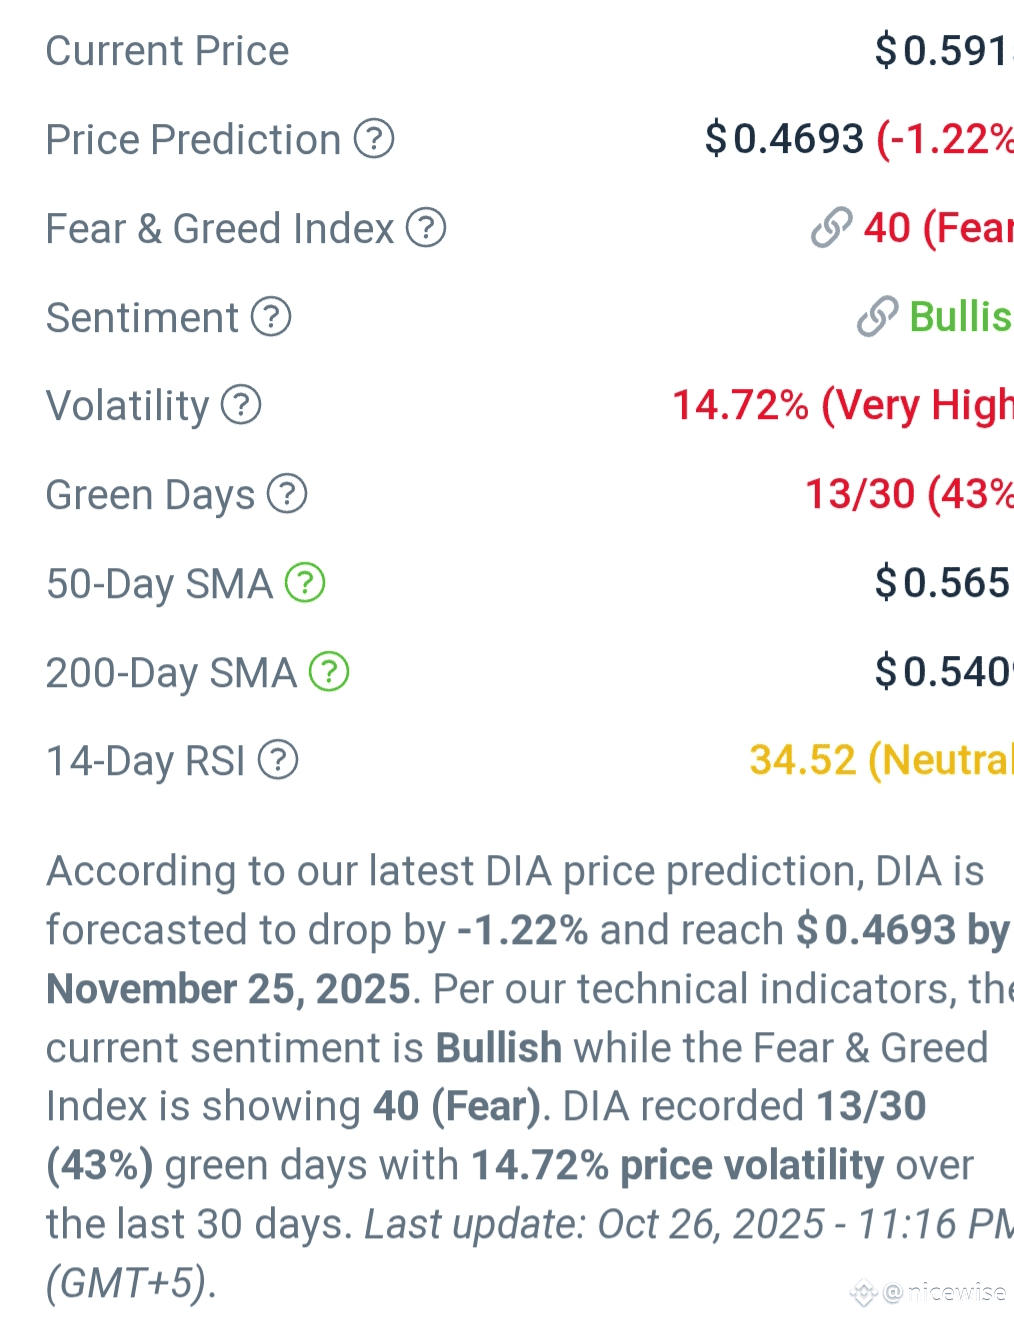Show the Volatility help info icon

[x=241, y=405]
